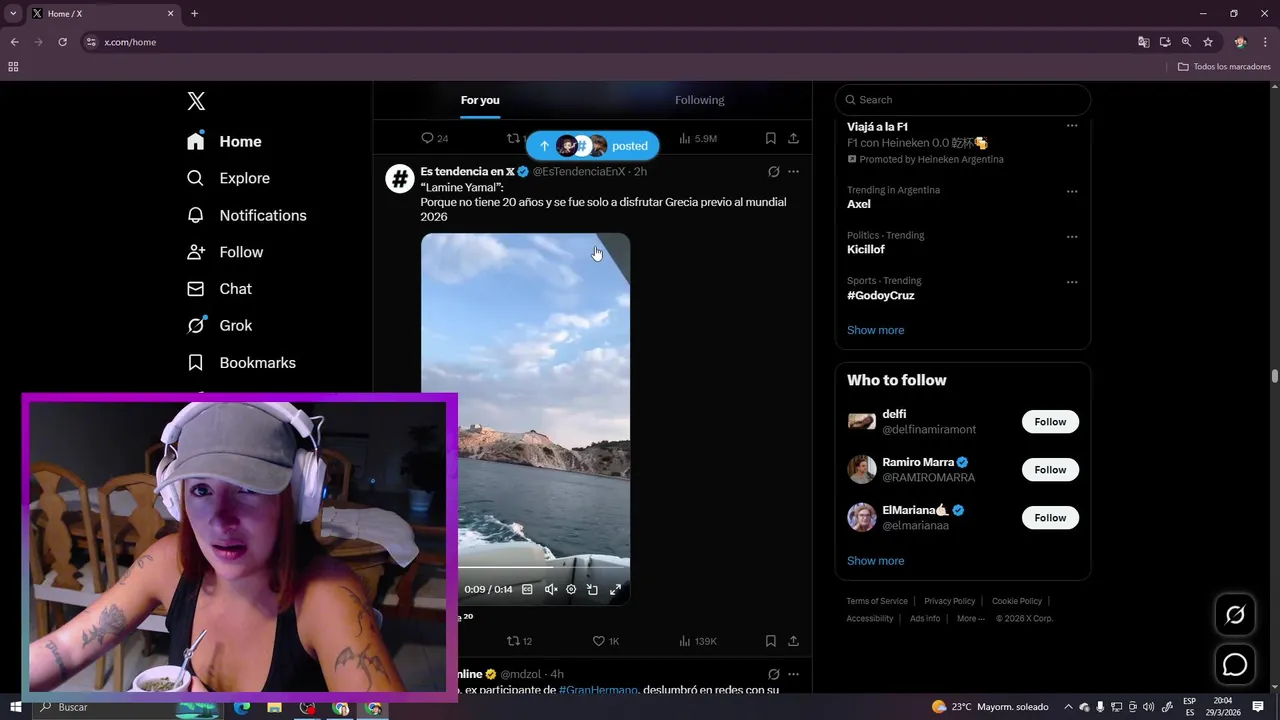Screen dimensions: 1280x720
Task: Click the zoom magnifier in address bar
Action: tap(1186, 42)
